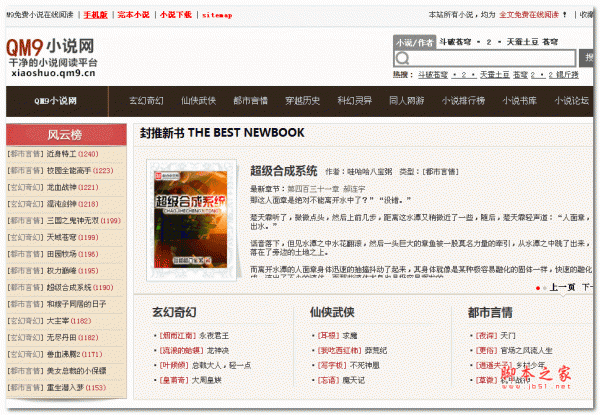Open novel 官场之风流人生
Viewport: 600px width, 415px height.
[526, 351]
